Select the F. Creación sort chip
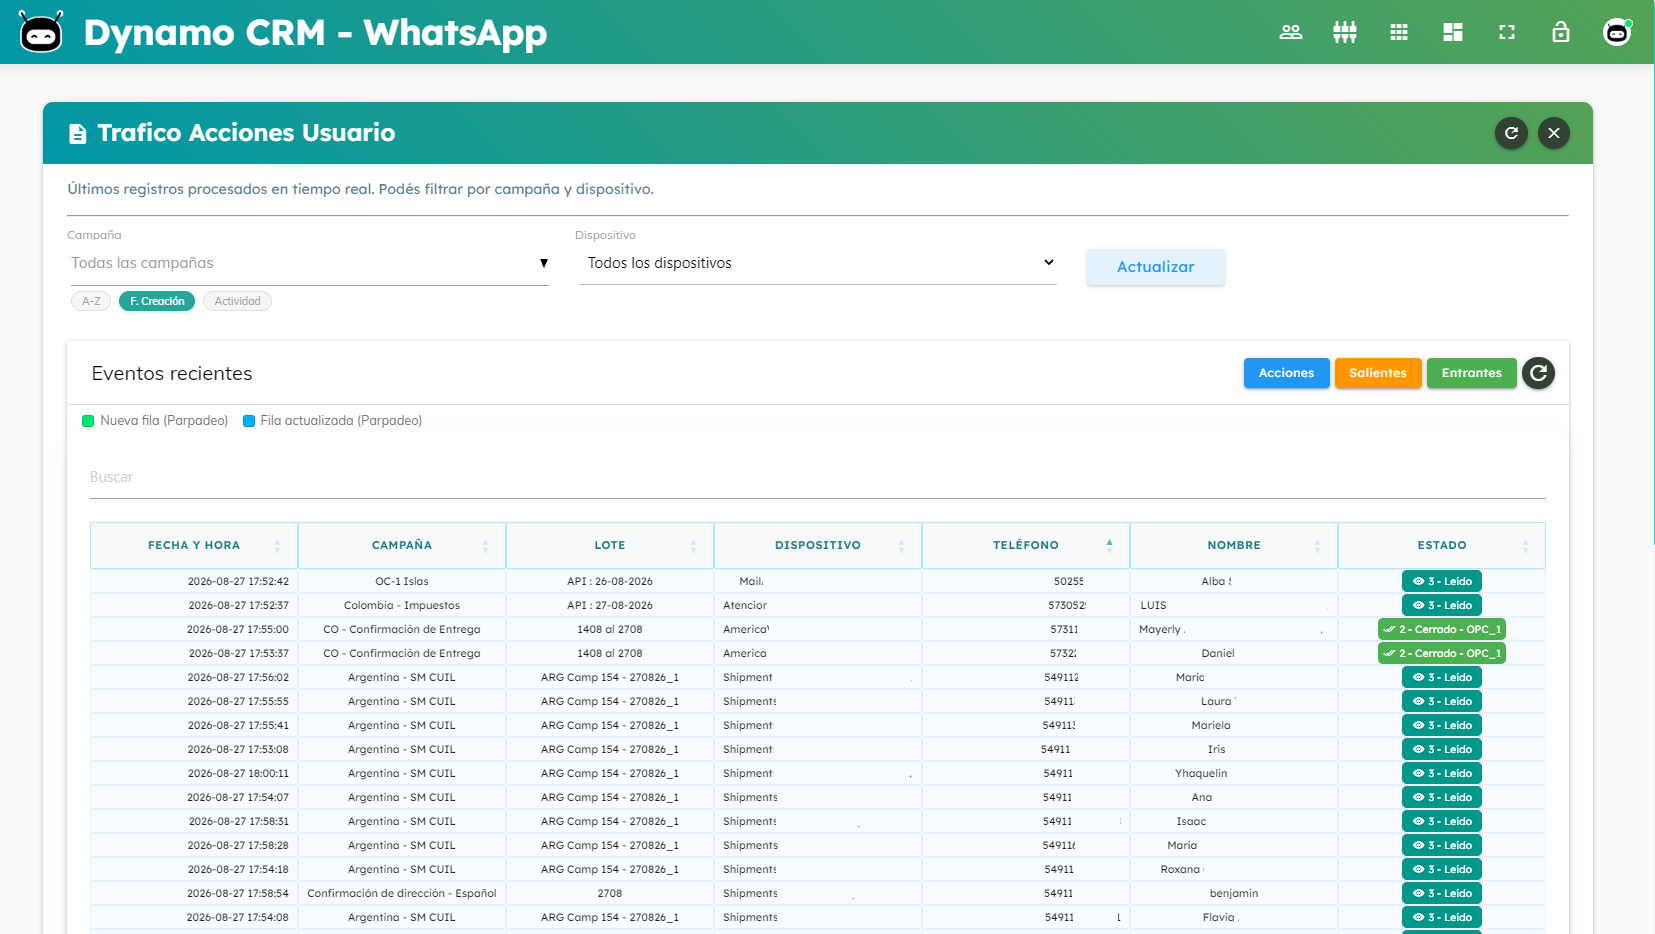The image size is (1655, 934). [157, 301]
